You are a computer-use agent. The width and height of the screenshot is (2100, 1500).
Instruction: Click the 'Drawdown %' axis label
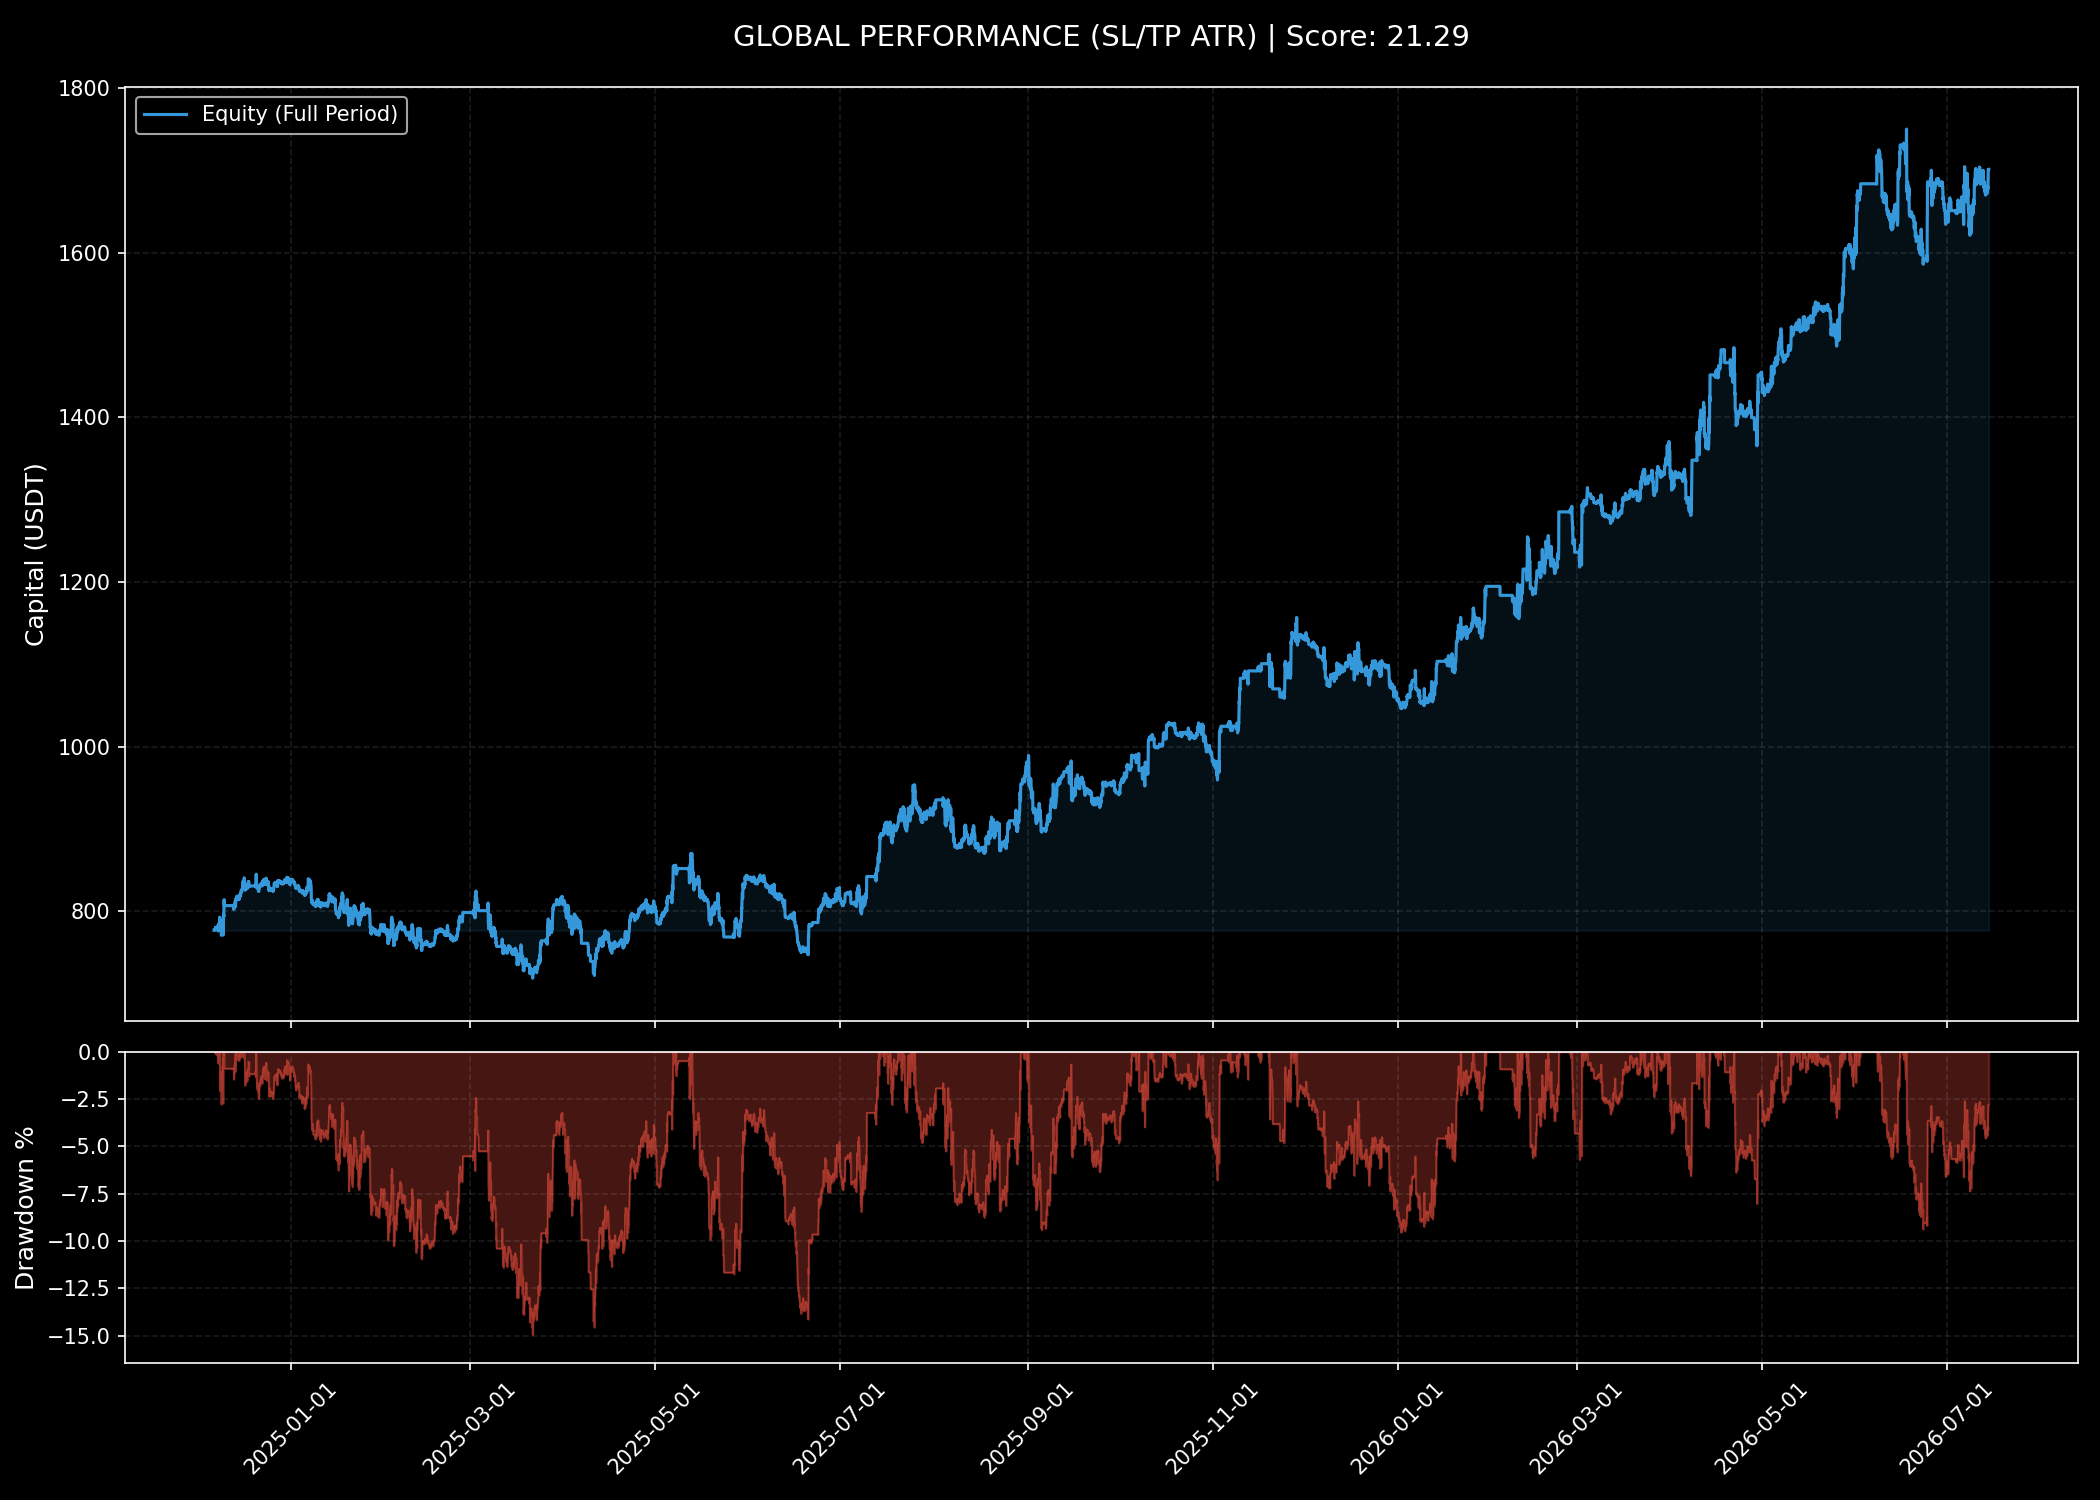tap(25, 1207)
